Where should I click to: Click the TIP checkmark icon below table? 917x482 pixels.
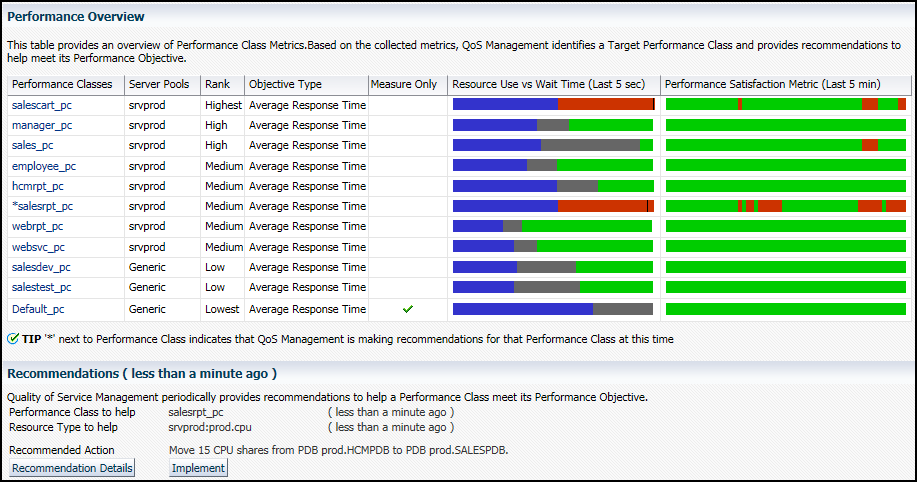point(13,339)
